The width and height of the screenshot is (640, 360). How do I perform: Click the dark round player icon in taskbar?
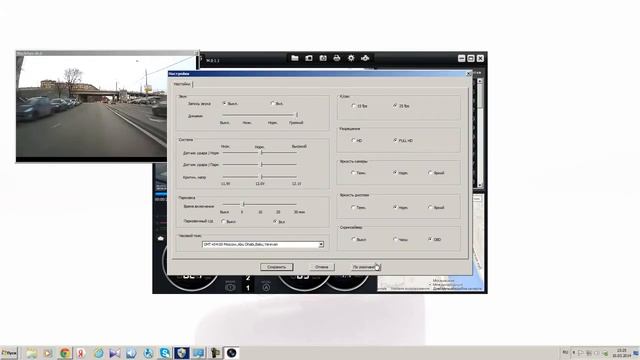(232, 353)
